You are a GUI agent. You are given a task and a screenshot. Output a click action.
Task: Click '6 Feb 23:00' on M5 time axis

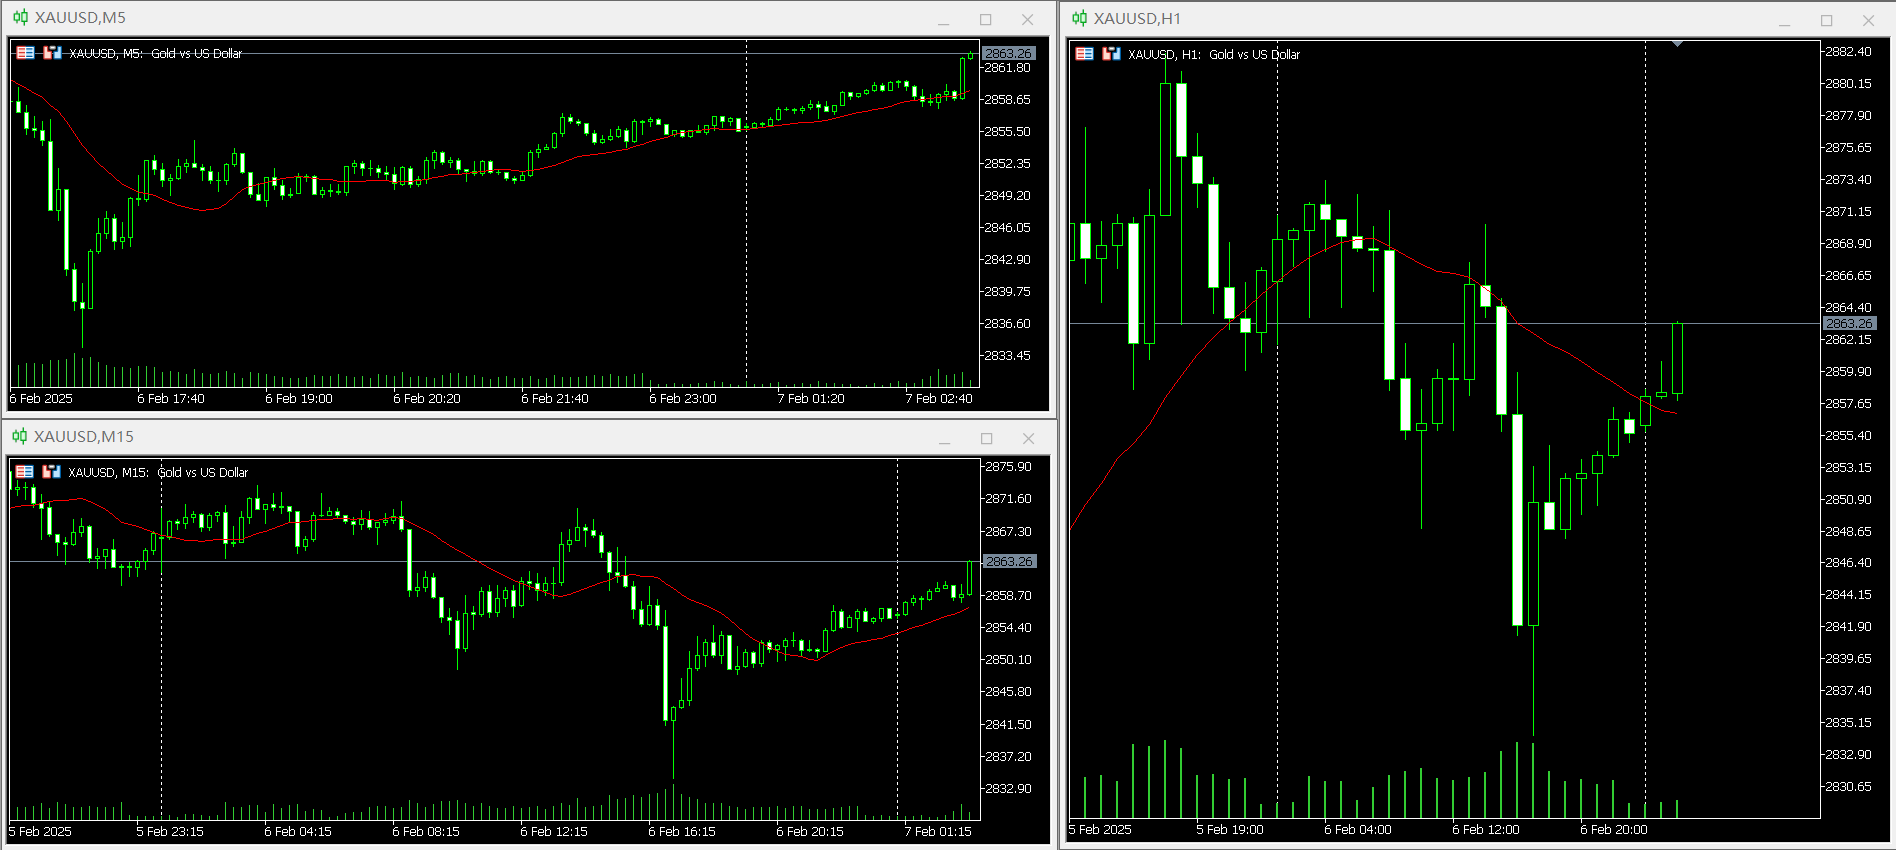click(683, 399)
